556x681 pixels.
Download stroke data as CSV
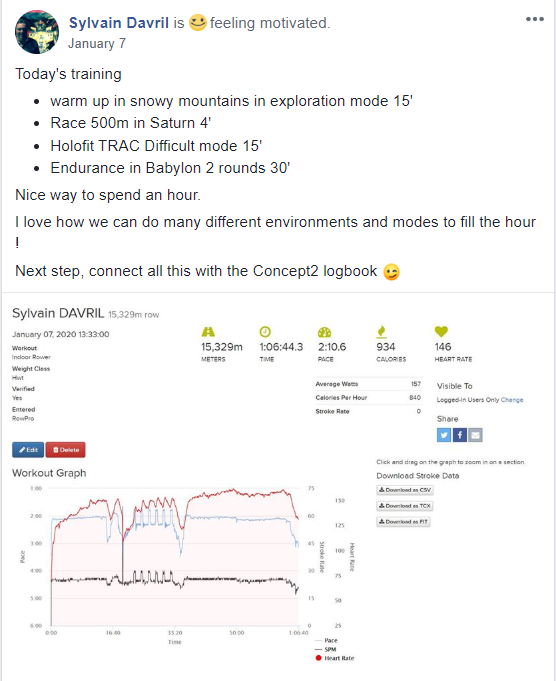click(404, 490)
